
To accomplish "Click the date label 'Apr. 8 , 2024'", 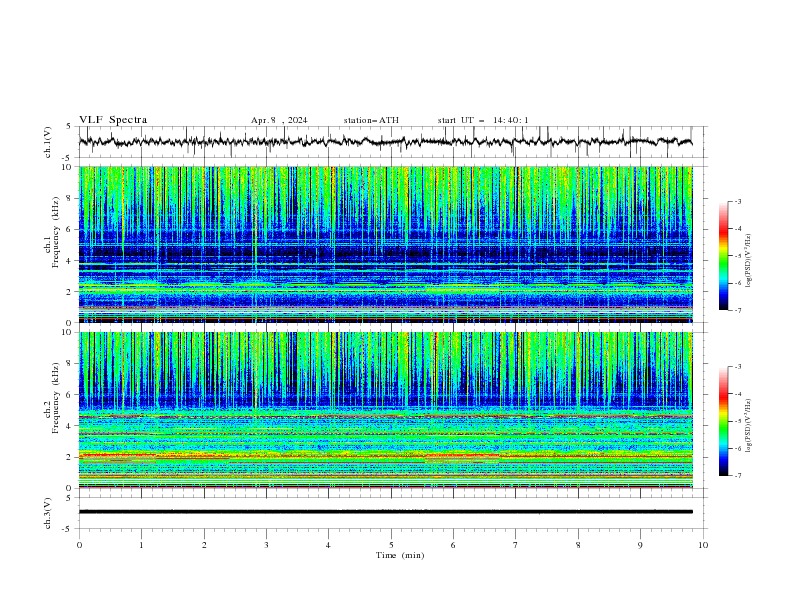I will tap(279, 120).
